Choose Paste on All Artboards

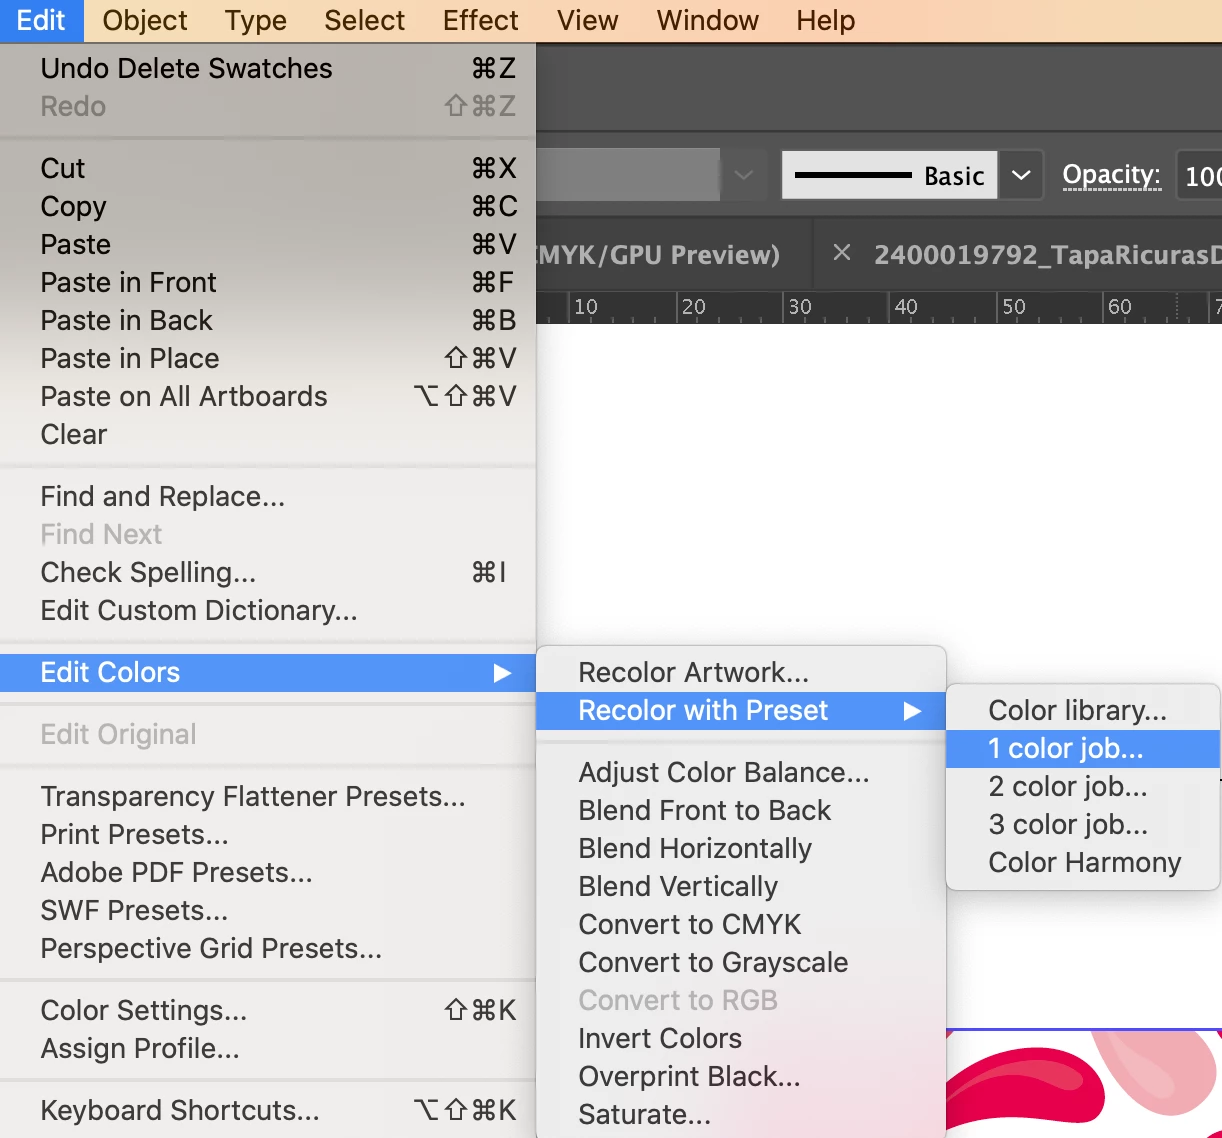(268, 396)
